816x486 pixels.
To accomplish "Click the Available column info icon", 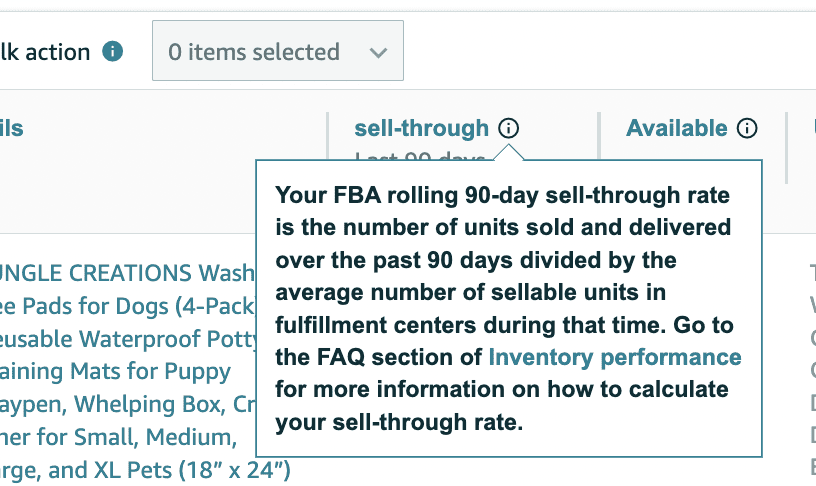I will 747,128.
